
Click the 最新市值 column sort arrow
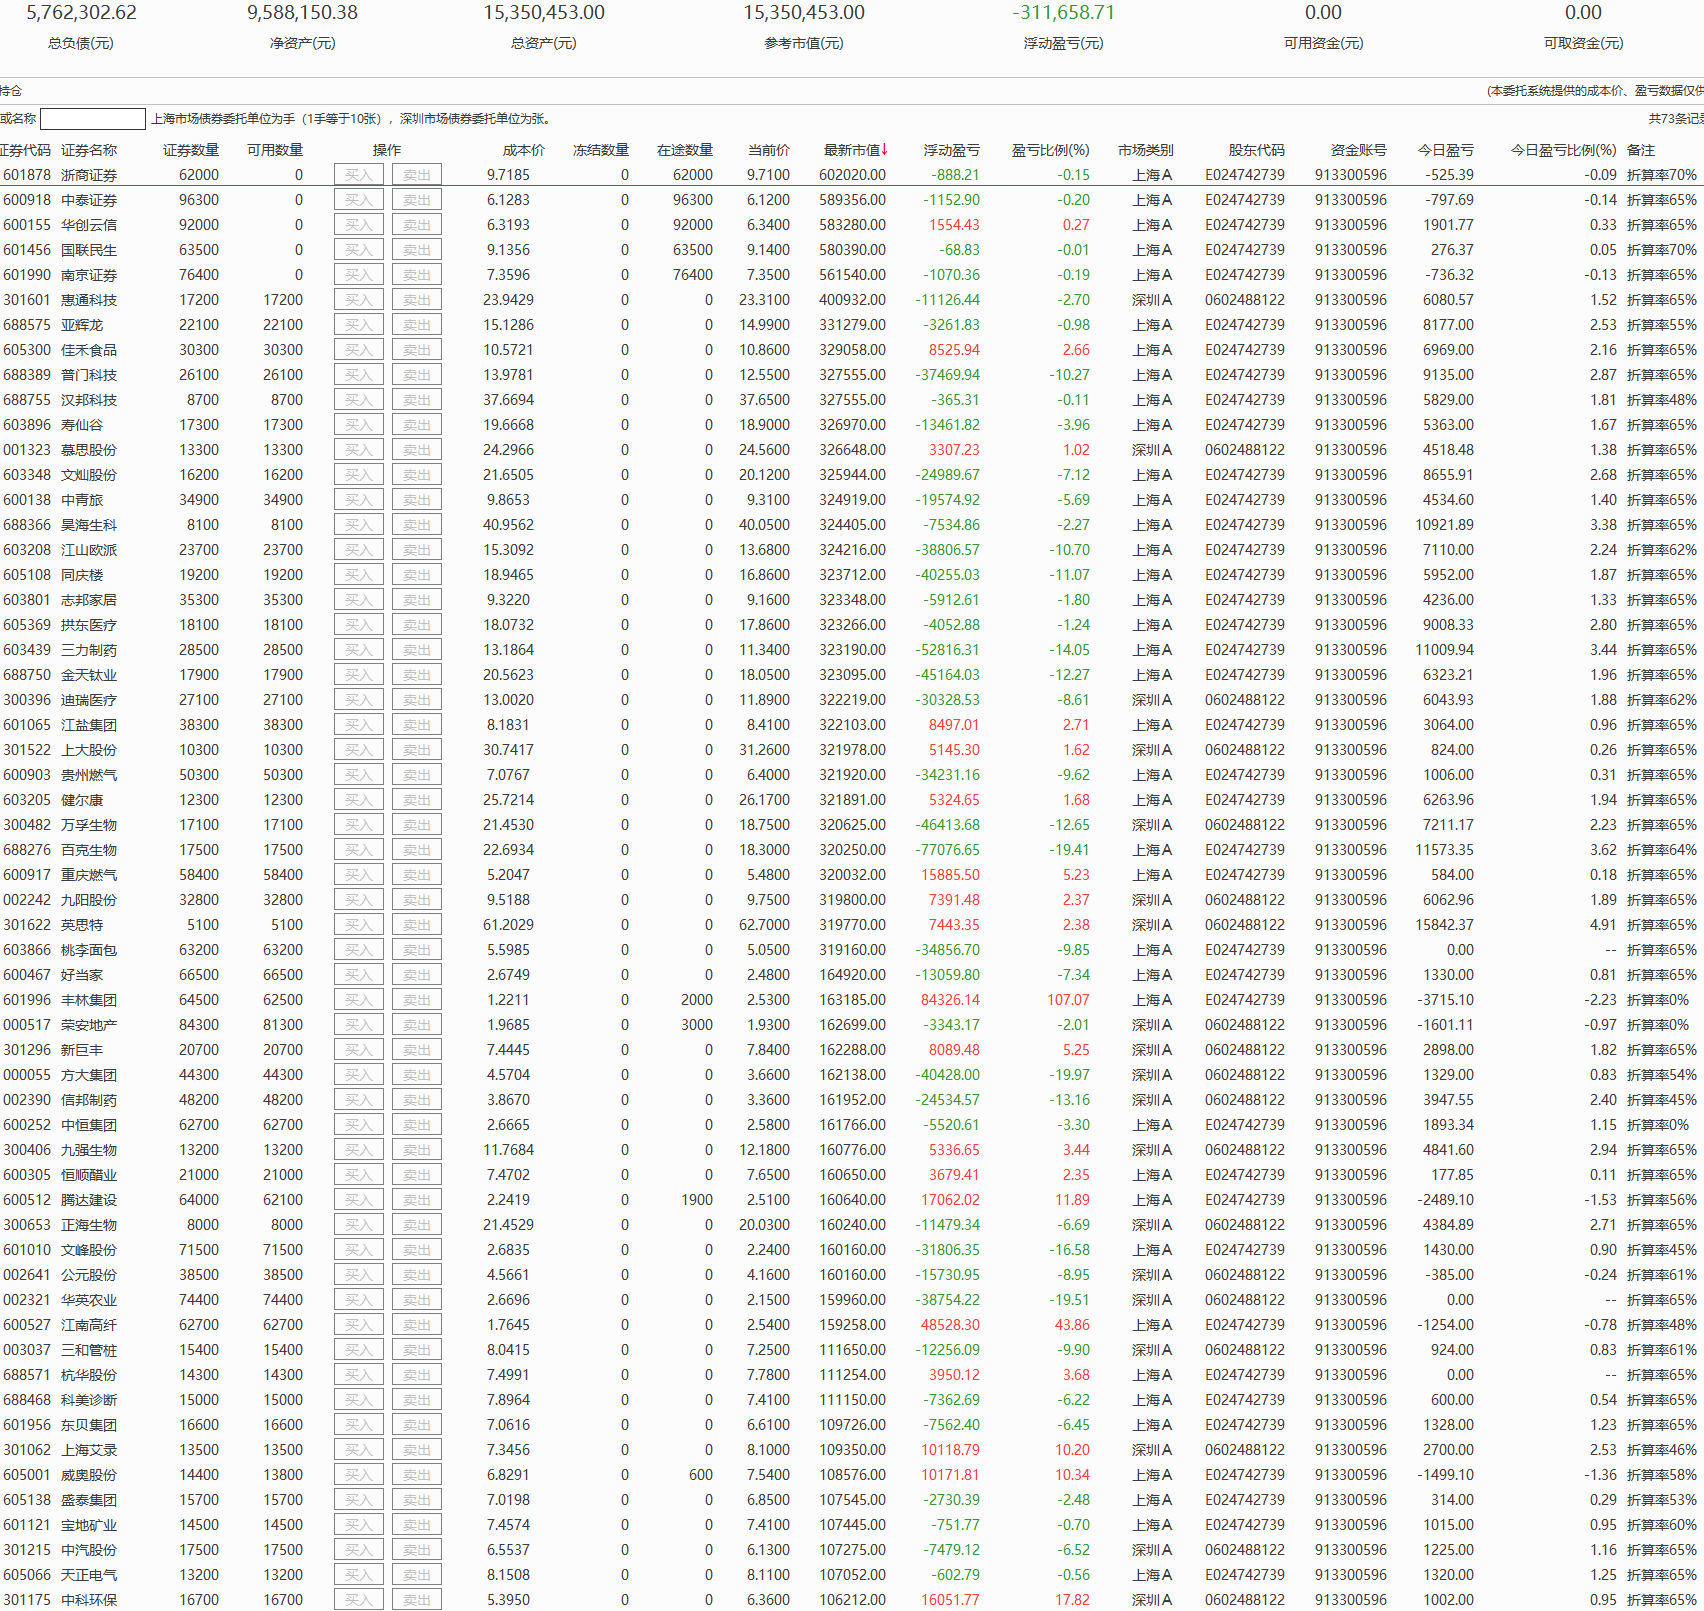pyautogui.click(x=884, y=150)
